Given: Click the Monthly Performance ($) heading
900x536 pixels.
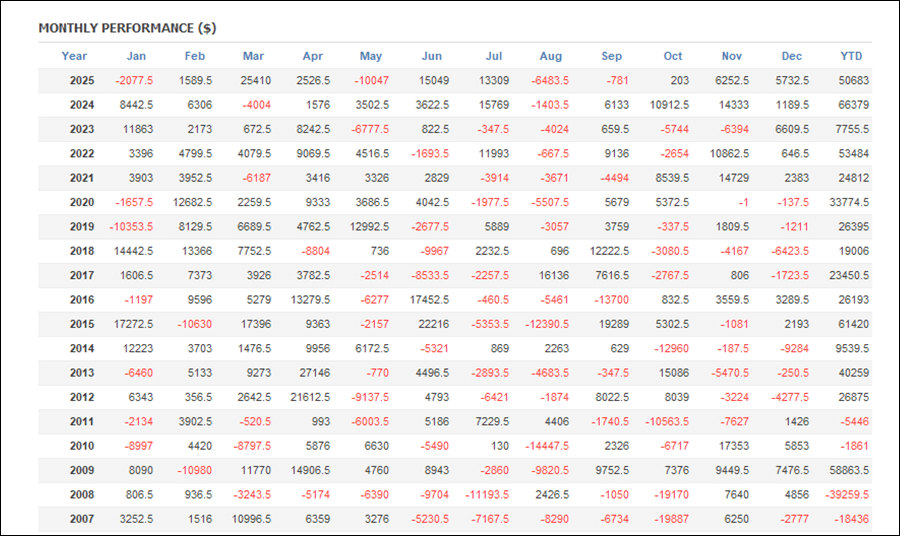Looking at the screenshot, I should pos(127,28).
